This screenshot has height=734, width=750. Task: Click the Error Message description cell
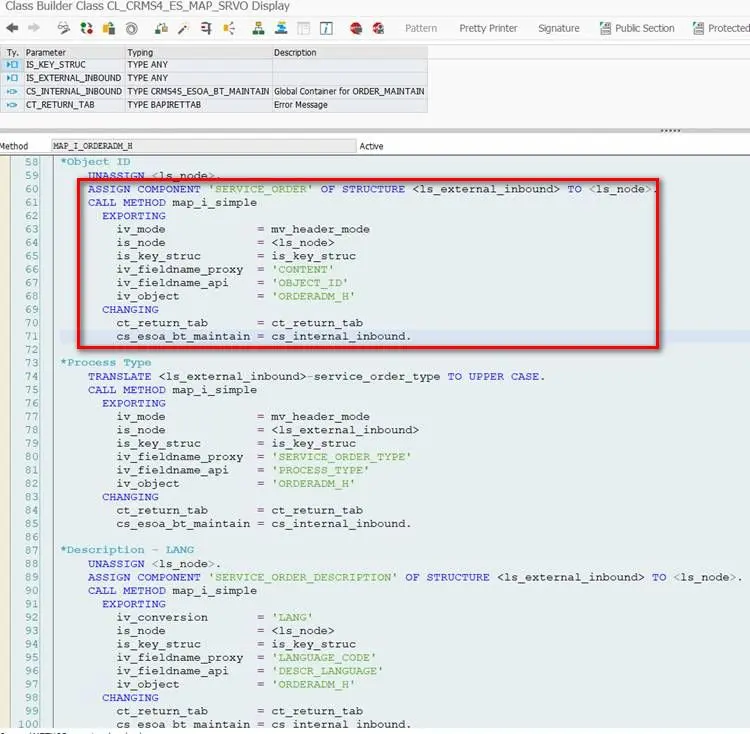[x=350, y=105]
